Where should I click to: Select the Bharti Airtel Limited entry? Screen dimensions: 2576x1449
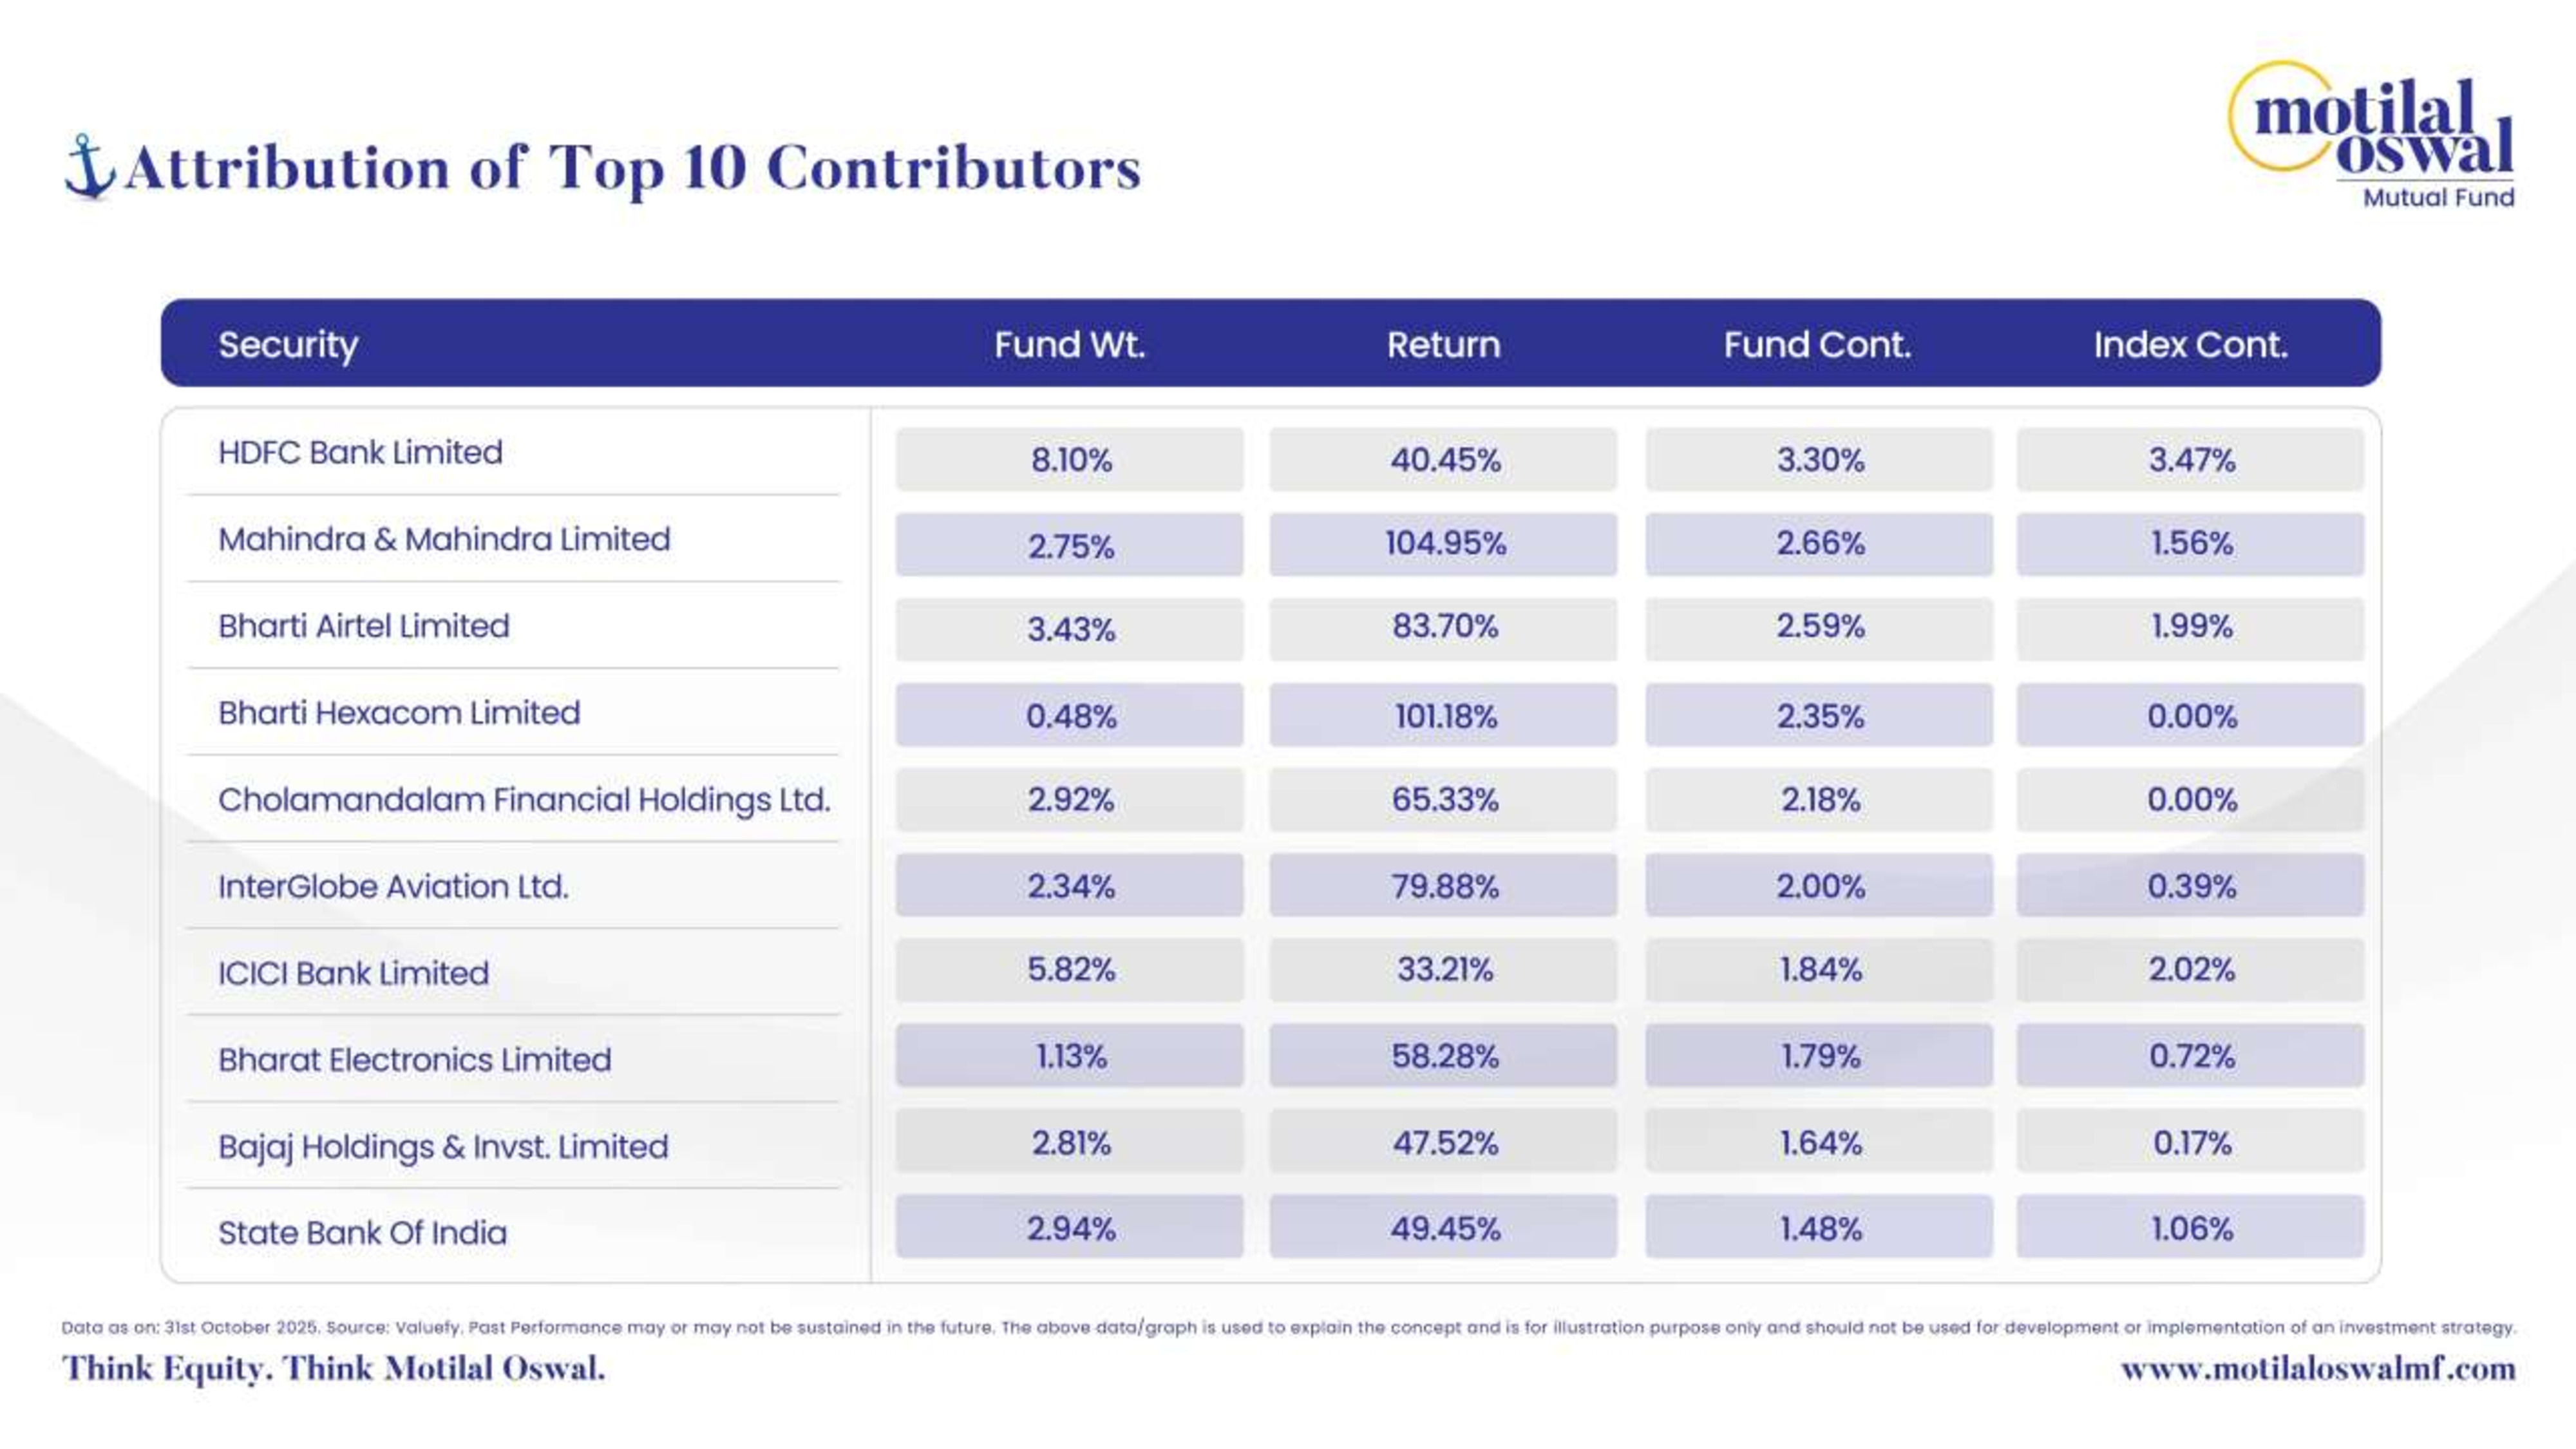[x=364, y=627]
